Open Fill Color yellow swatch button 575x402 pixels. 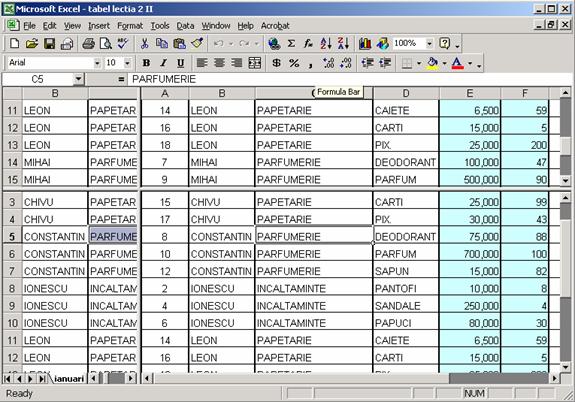[x=433, y=63]
